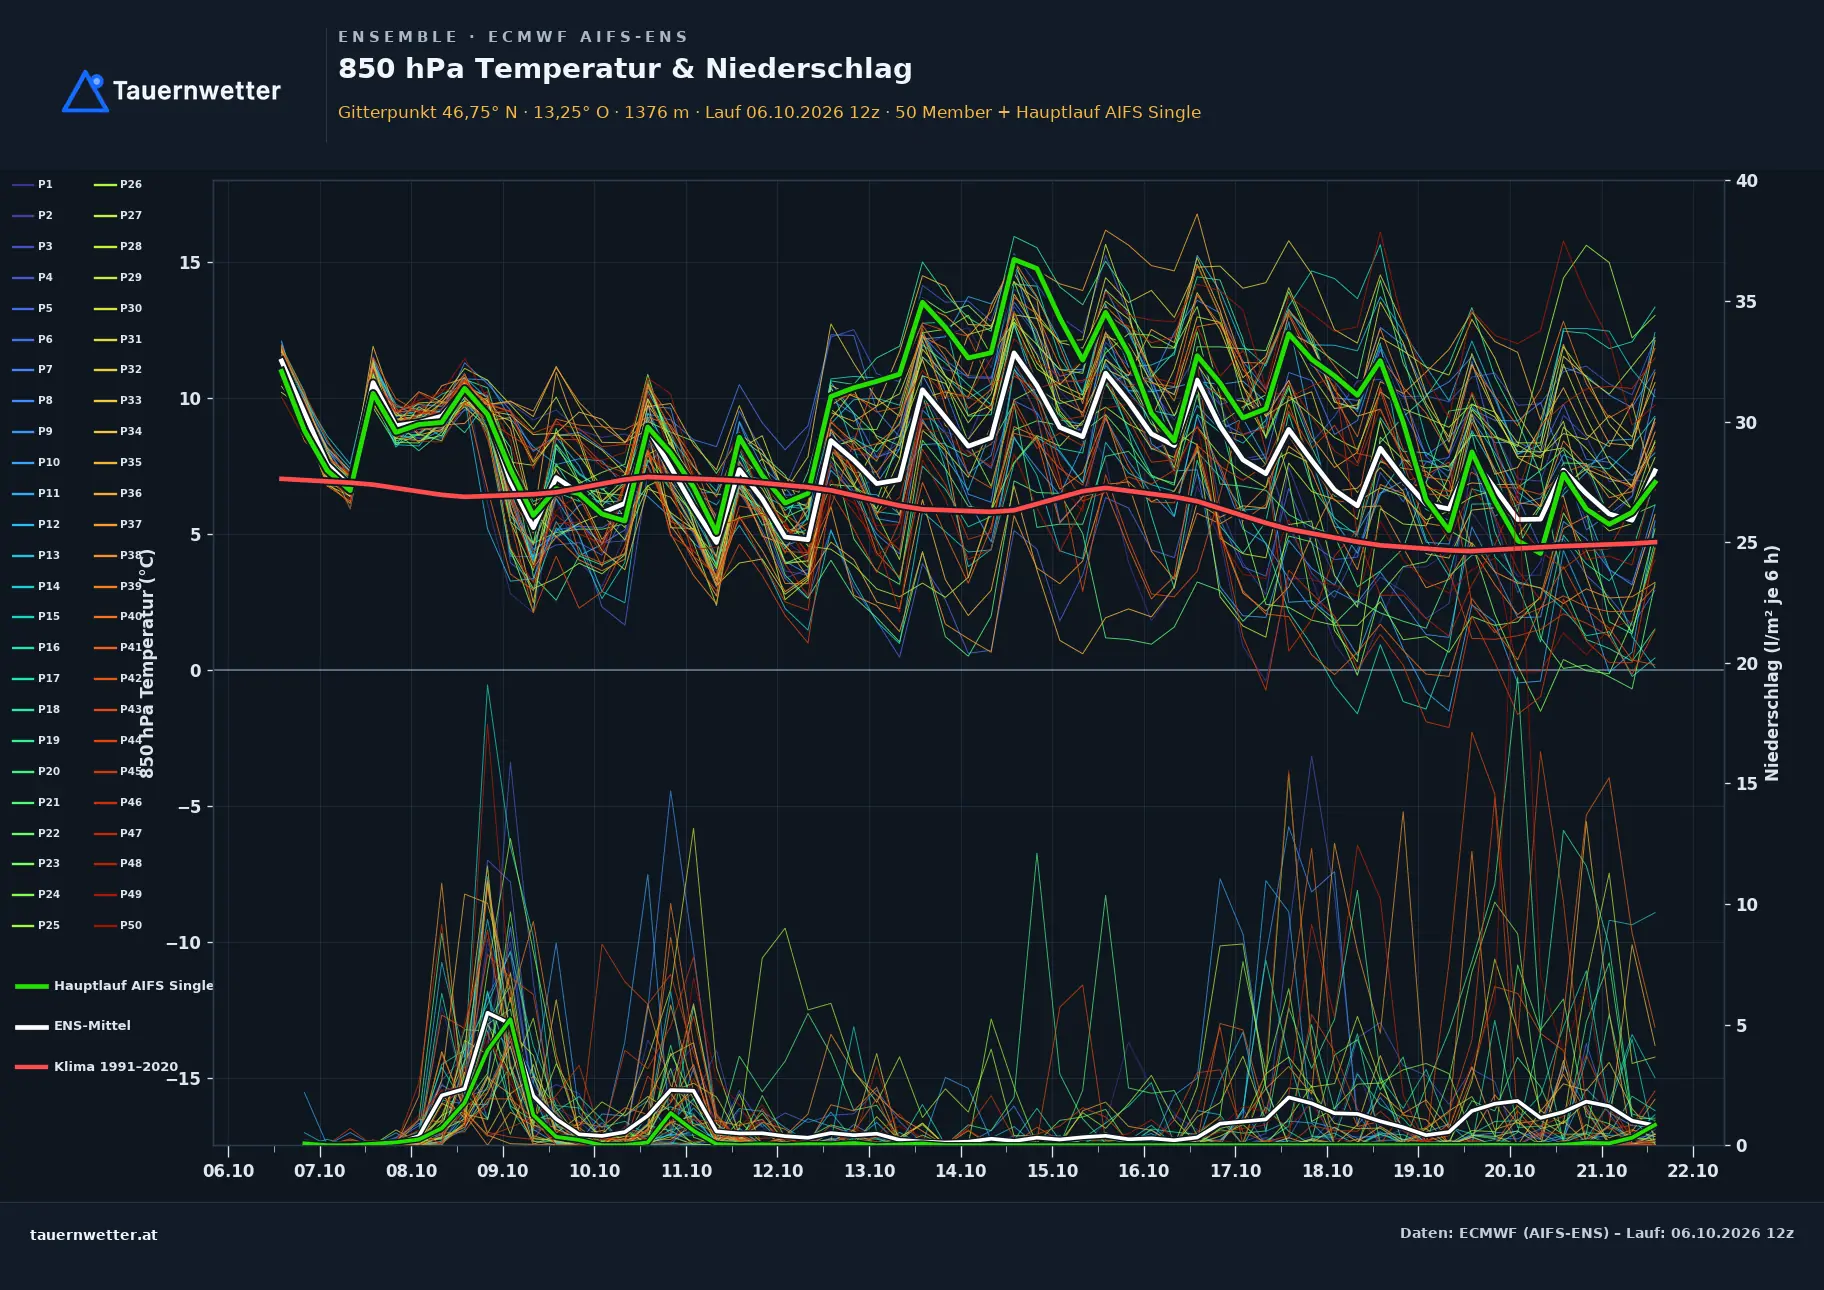
Task: Click the 09.10 date label on x-axis
Action: pos(503,1171)
